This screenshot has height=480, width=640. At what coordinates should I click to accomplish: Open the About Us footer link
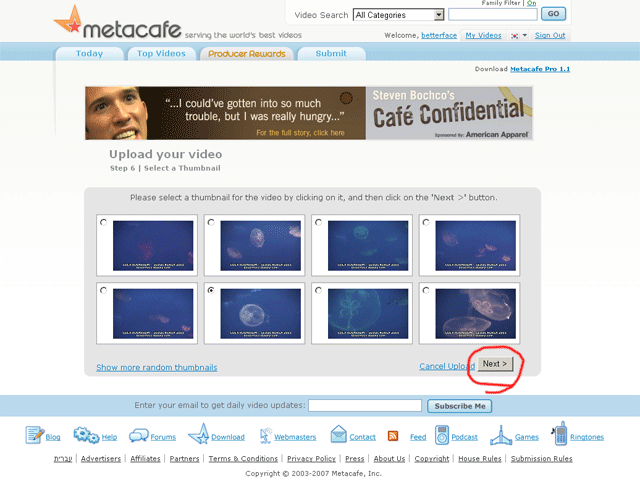[x=389, y=459]
